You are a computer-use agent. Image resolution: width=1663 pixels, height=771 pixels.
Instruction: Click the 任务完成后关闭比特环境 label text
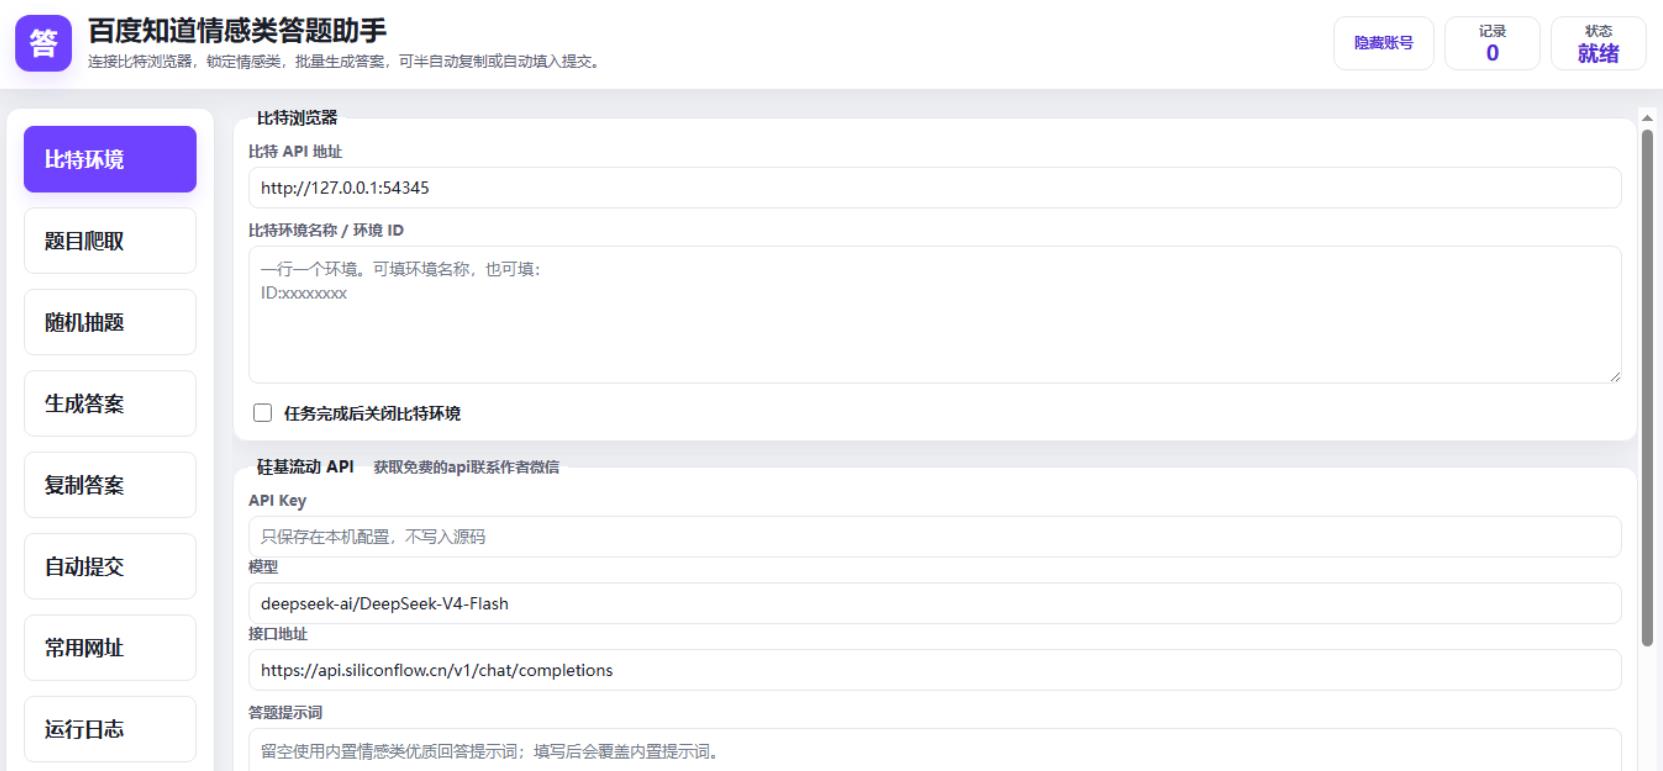372,414
